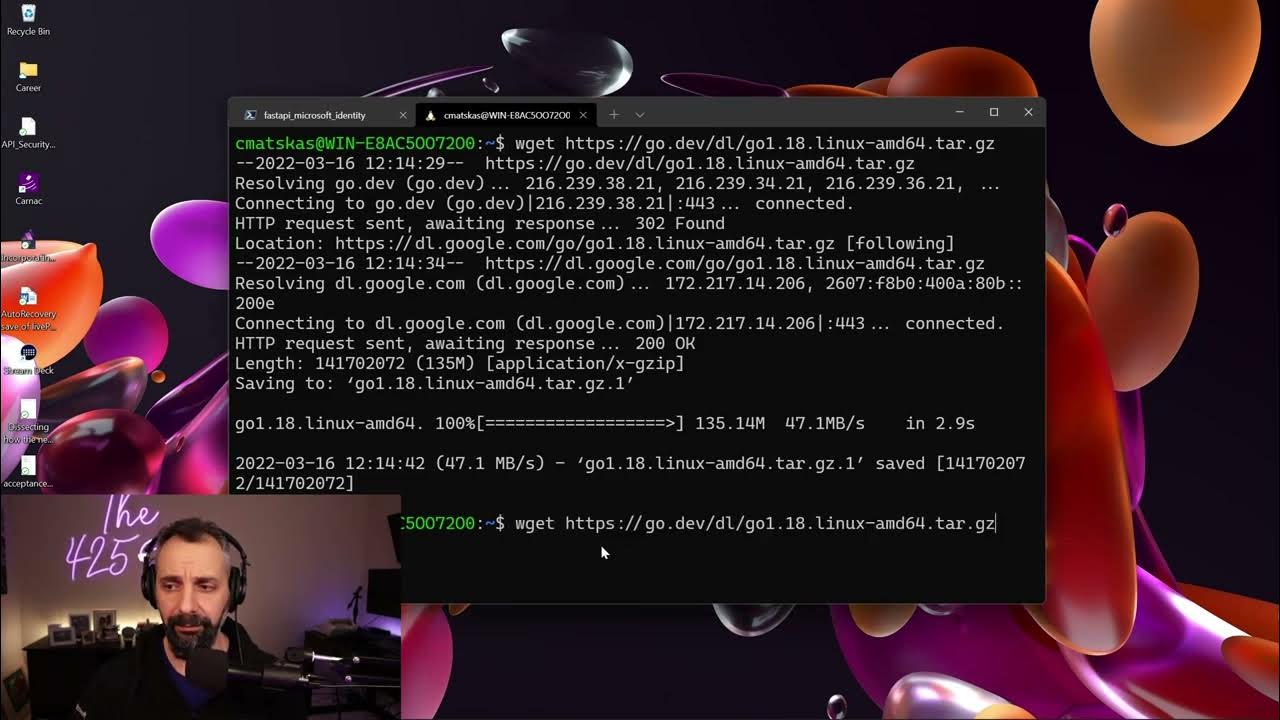
Task: Close the cmatskas@WIN-E8AC5OO72O0 terminal tab
Action: coord(583,115)
